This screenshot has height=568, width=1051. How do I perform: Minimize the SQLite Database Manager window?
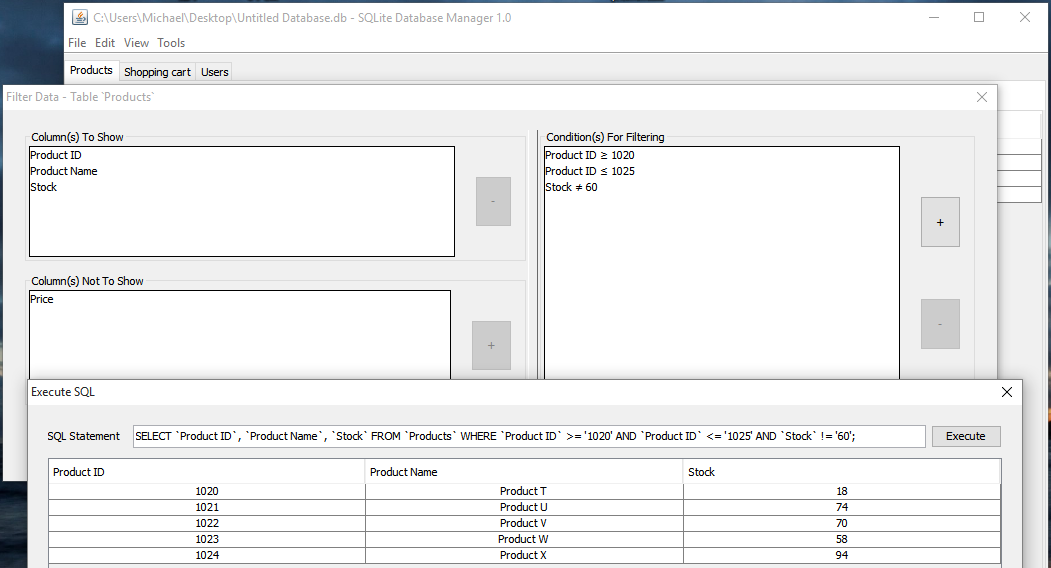(x=933, y=17)
